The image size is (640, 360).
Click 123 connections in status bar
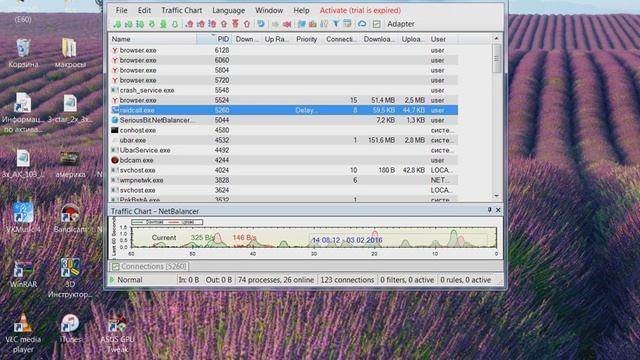click(x=347, y=280)
